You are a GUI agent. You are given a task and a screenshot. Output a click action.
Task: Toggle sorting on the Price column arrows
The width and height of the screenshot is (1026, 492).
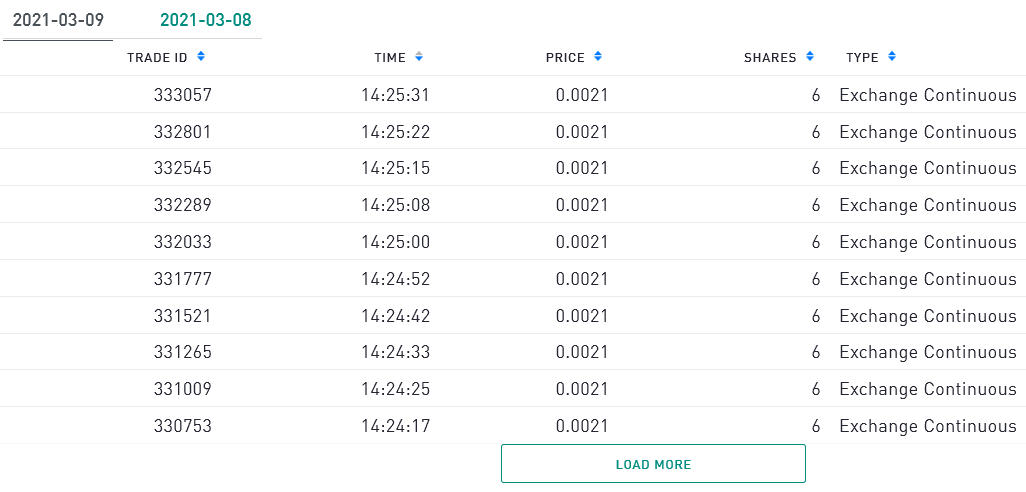[598, 57]
